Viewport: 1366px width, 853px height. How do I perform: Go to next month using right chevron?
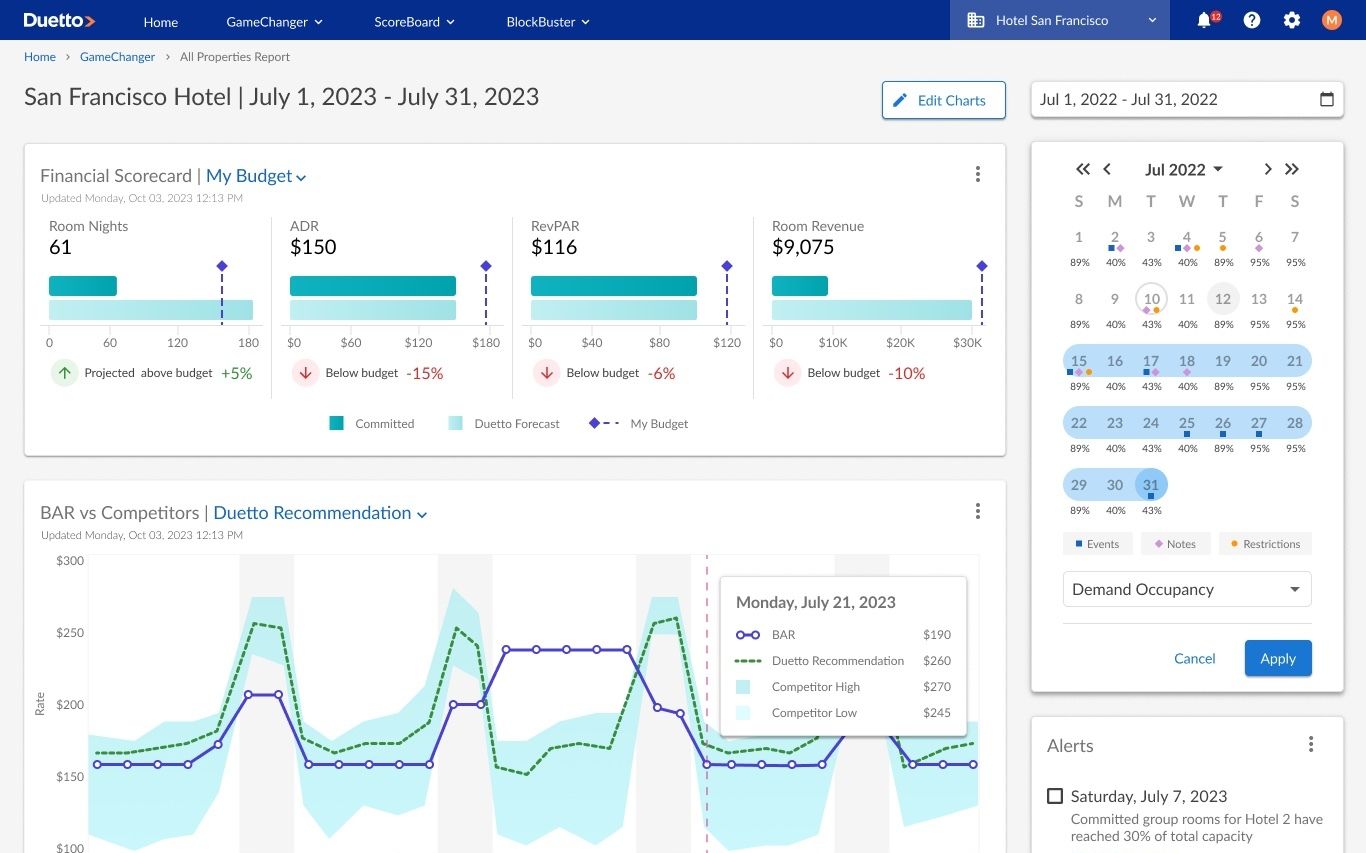coord(1268,169)
